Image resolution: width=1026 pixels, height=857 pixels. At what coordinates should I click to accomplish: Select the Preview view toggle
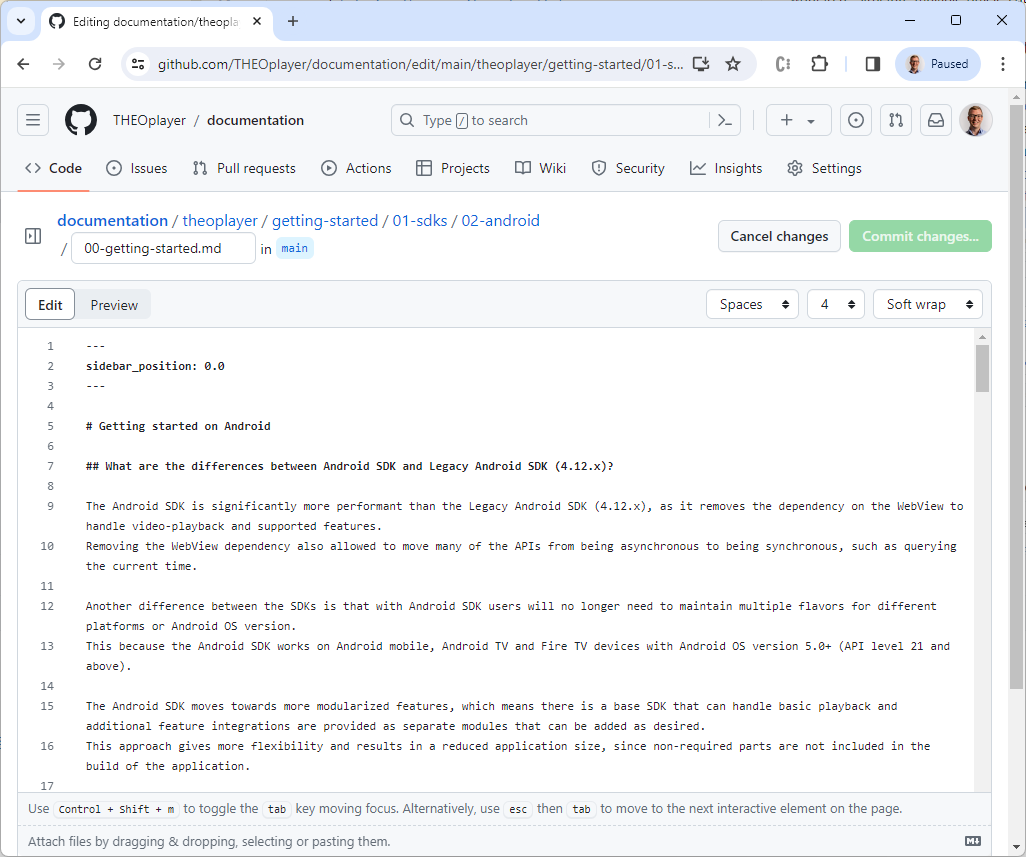(x=114, y=305)
